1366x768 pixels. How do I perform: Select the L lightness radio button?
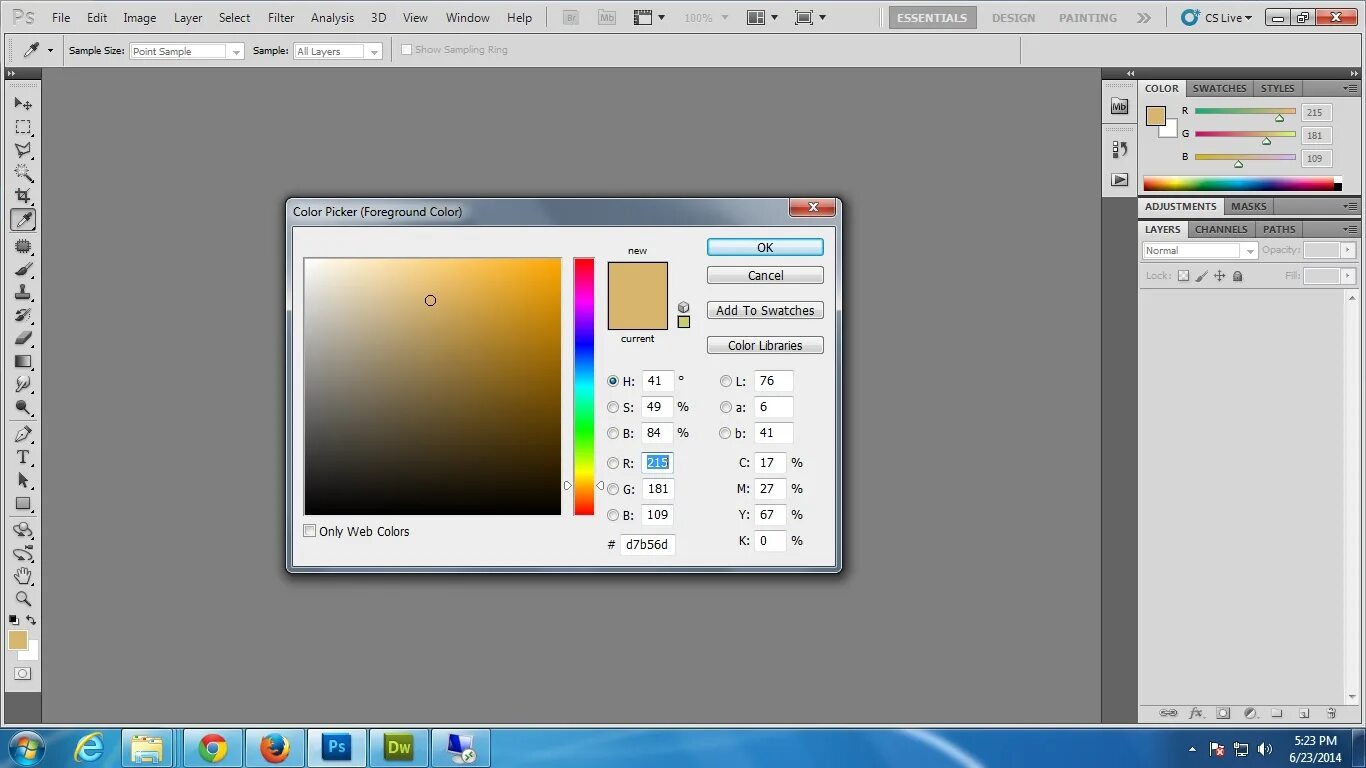(725, 381)
